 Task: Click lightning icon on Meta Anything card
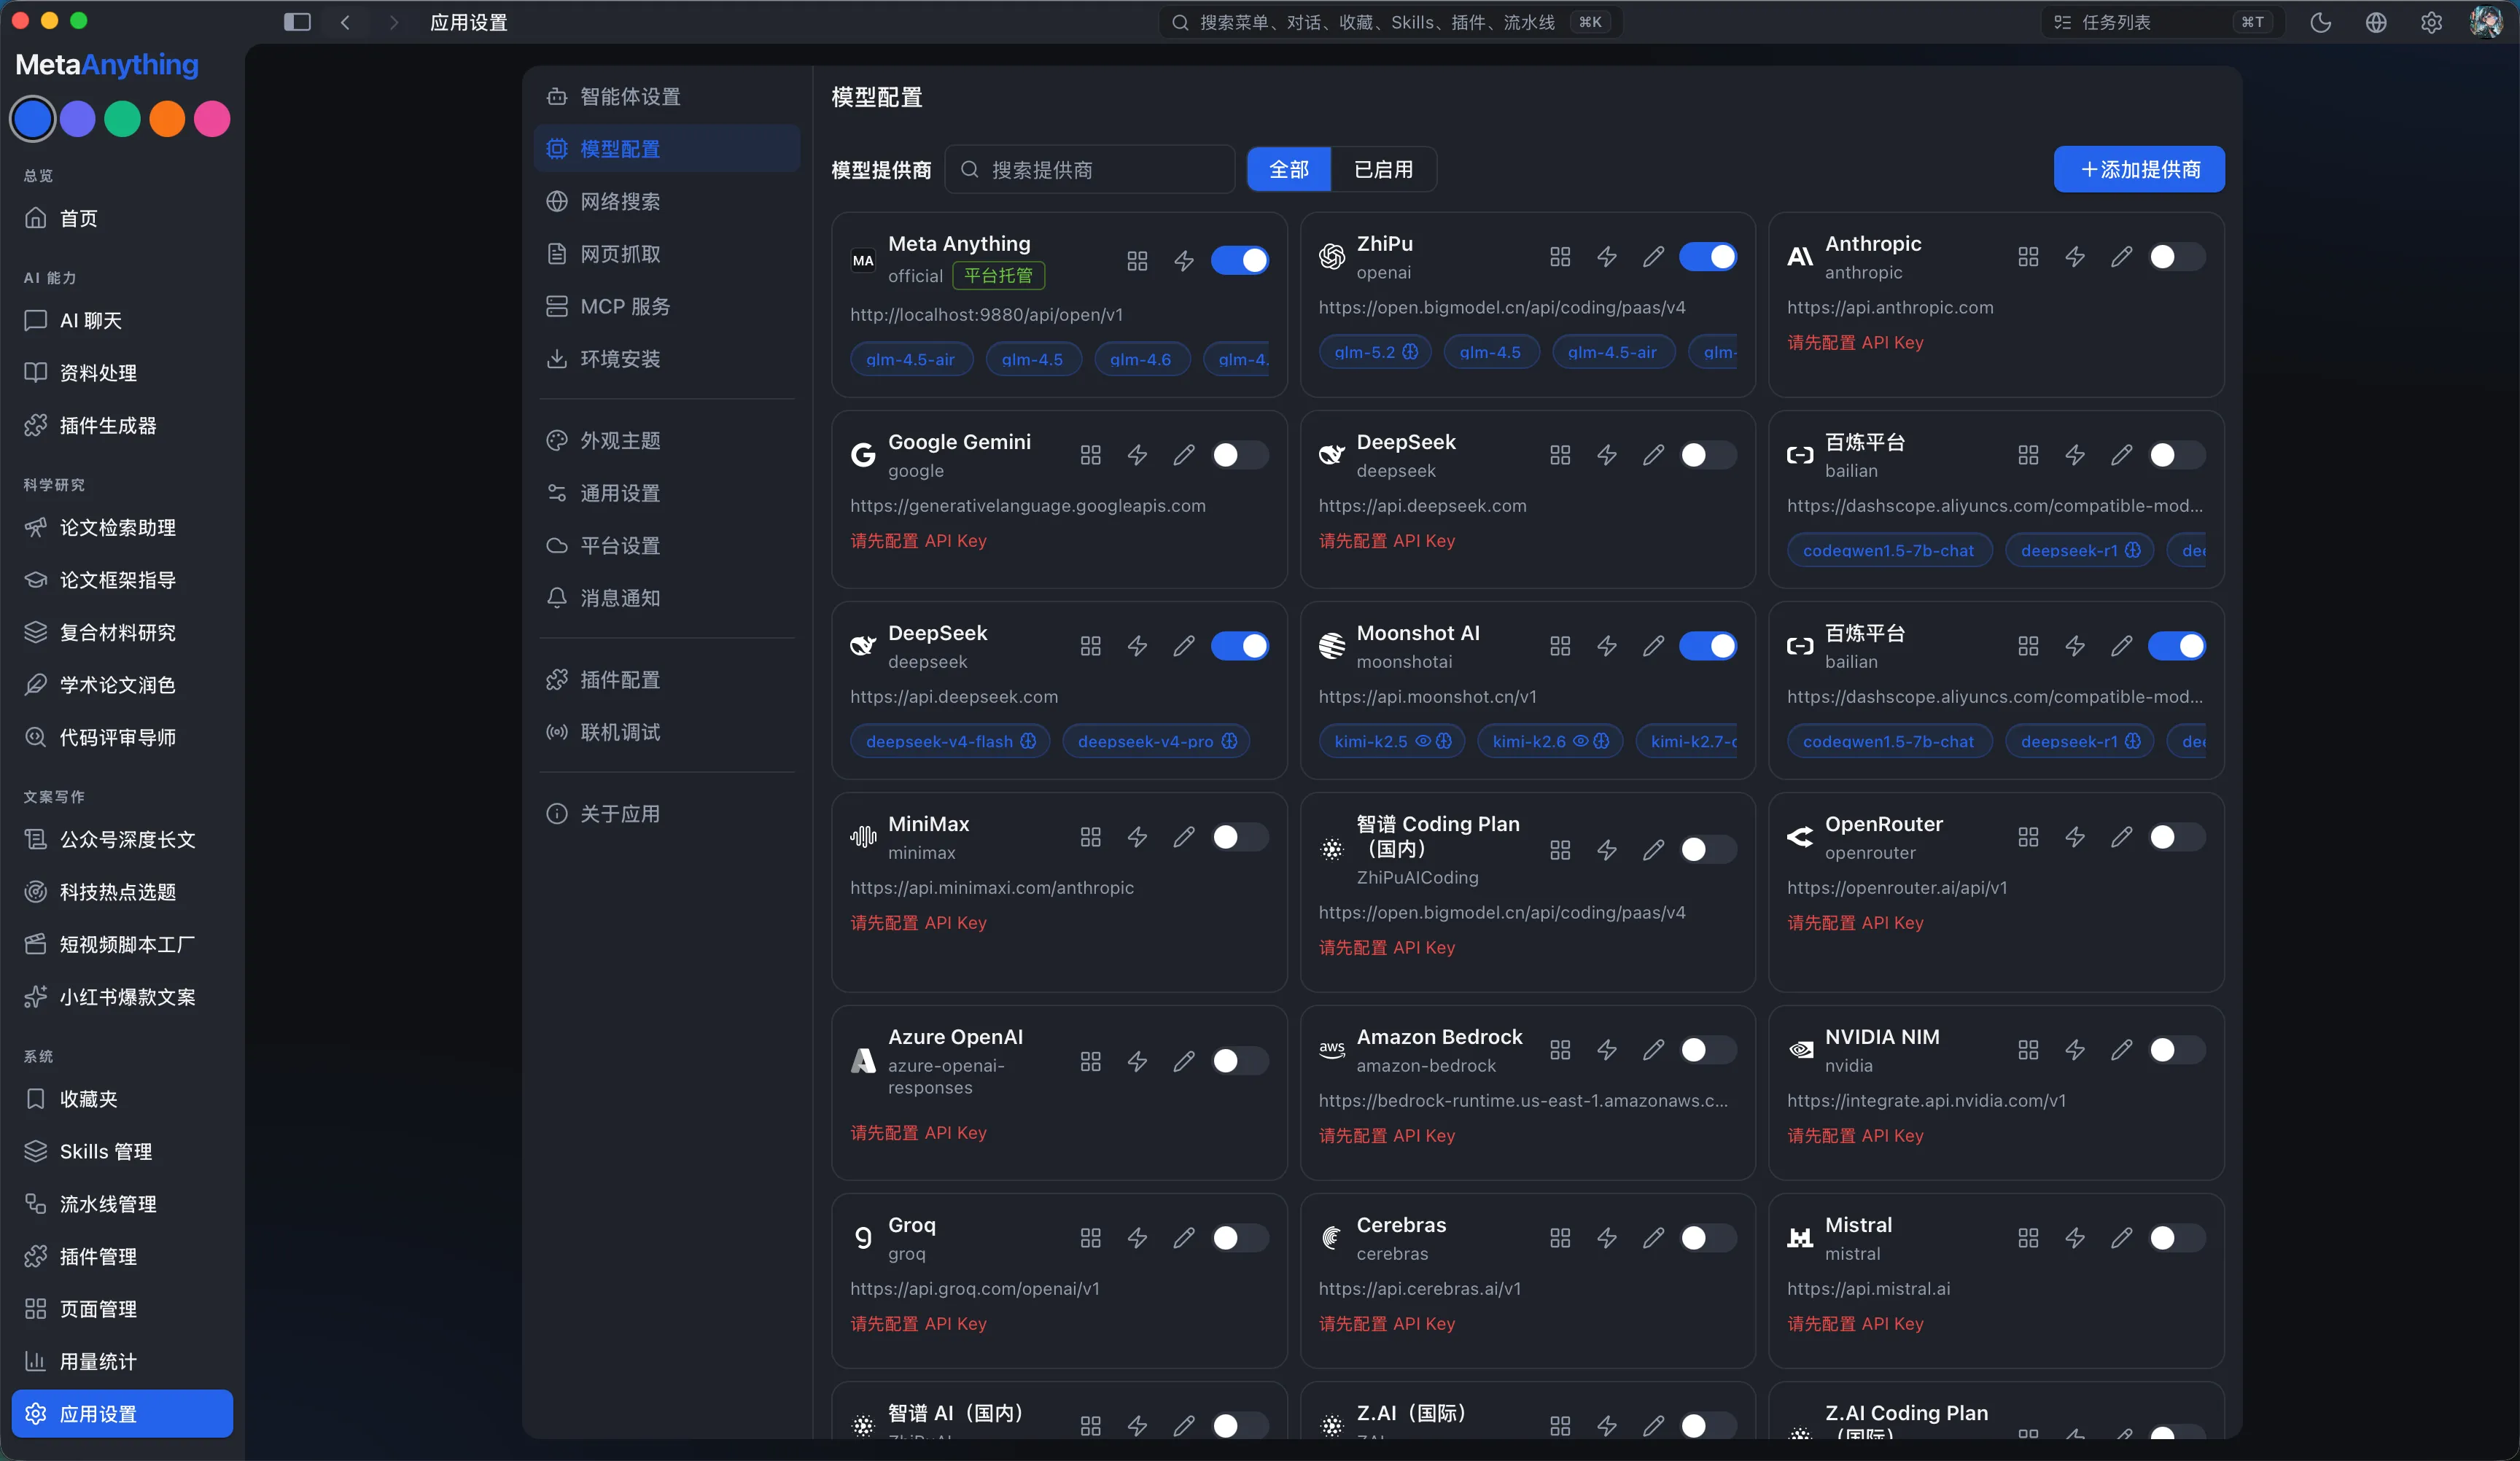tap(1184, 261)
